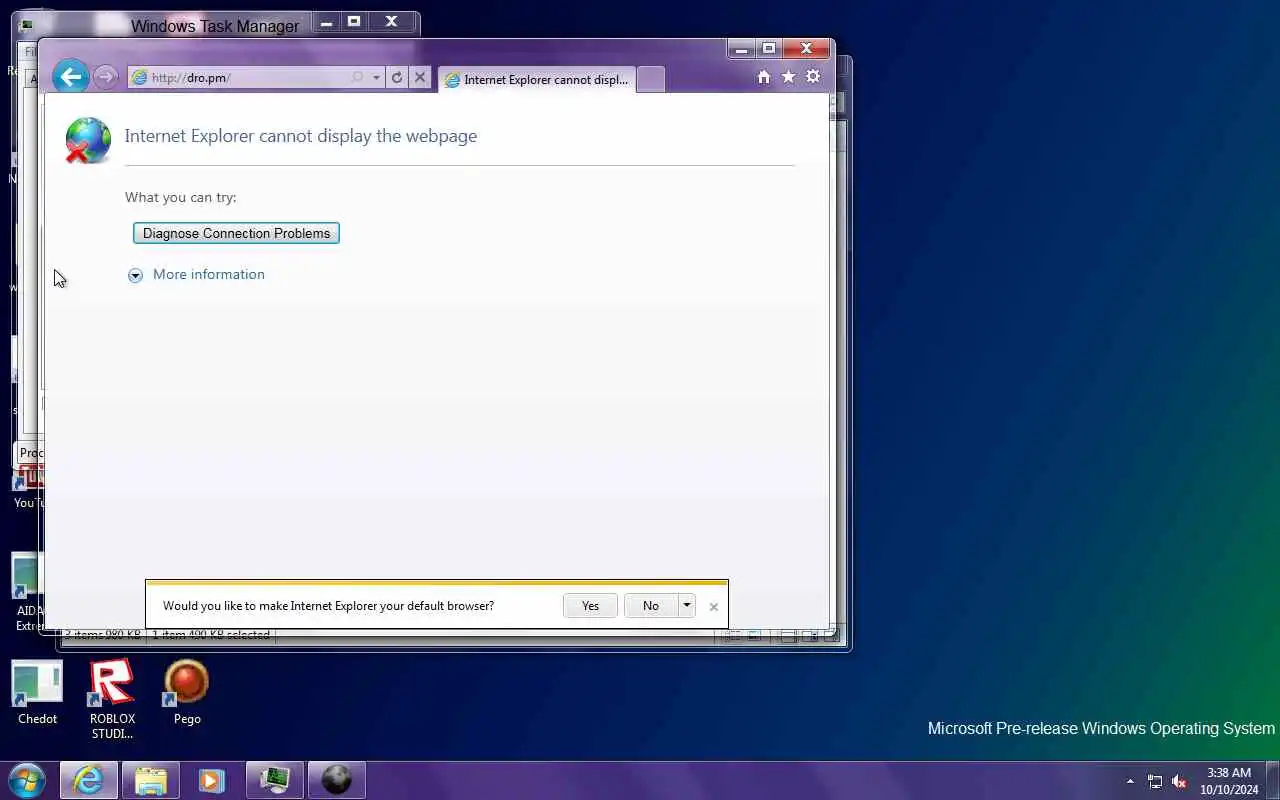
Task: Select the 'Internet Explorer cannot displ...' tab
Action: pyautogui.click(x=536, y=80)
